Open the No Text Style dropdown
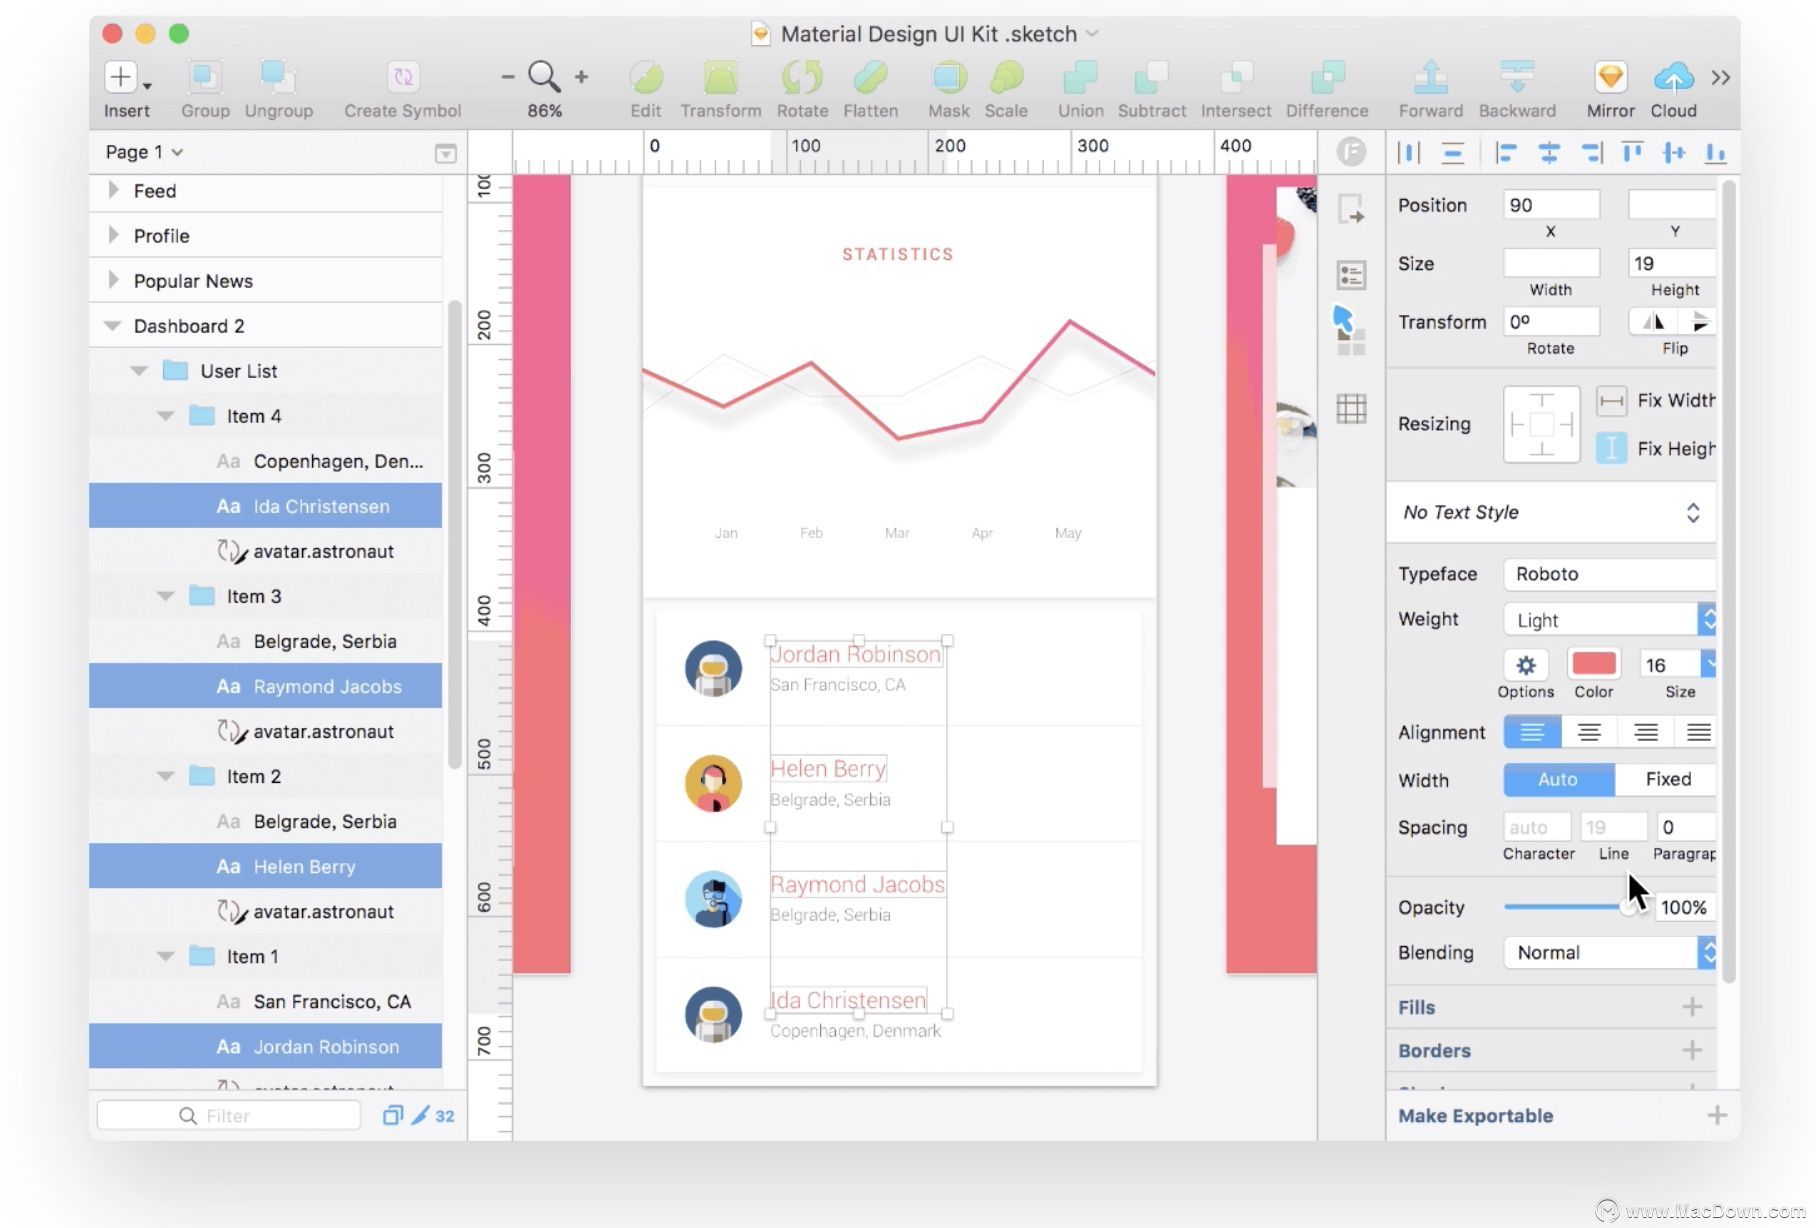1816x1228 pixels. pyautogui.click(x=1551, y=512)
